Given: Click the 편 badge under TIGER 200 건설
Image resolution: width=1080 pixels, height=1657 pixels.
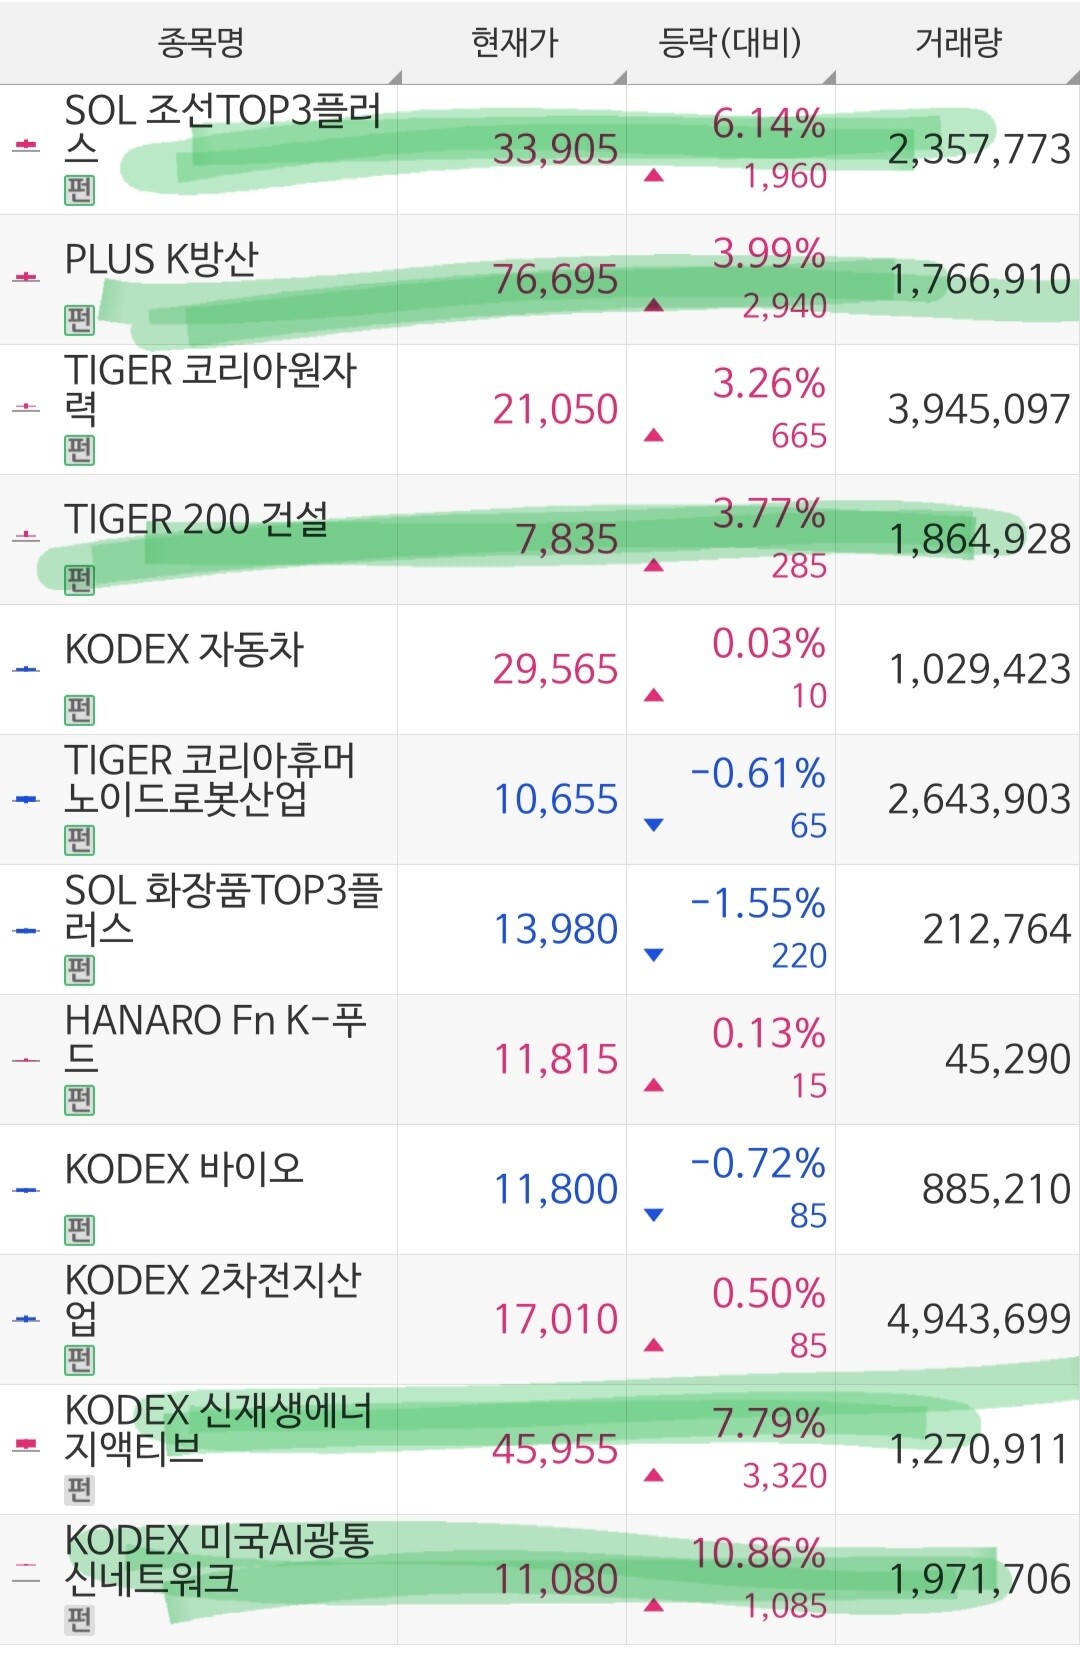Looking at the screenshot, I should tap(79, 580).
